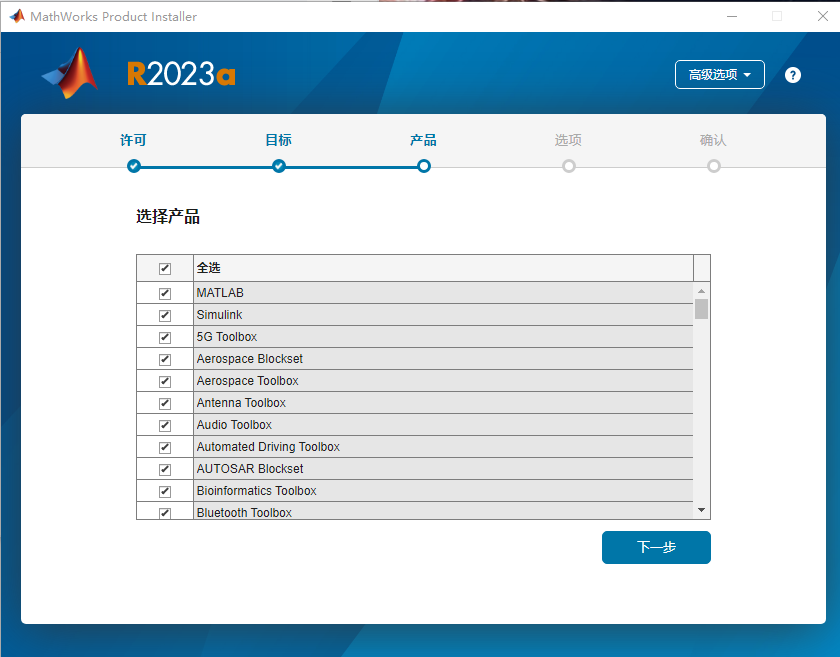
Task: Click the MATLAB logo in header
Action: [70, 73]
